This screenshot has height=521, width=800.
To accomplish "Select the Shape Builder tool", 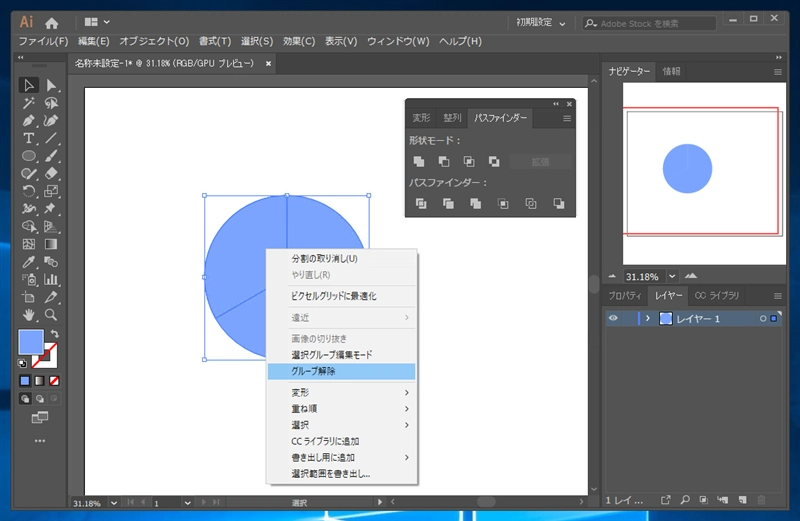I will [29, 227].
